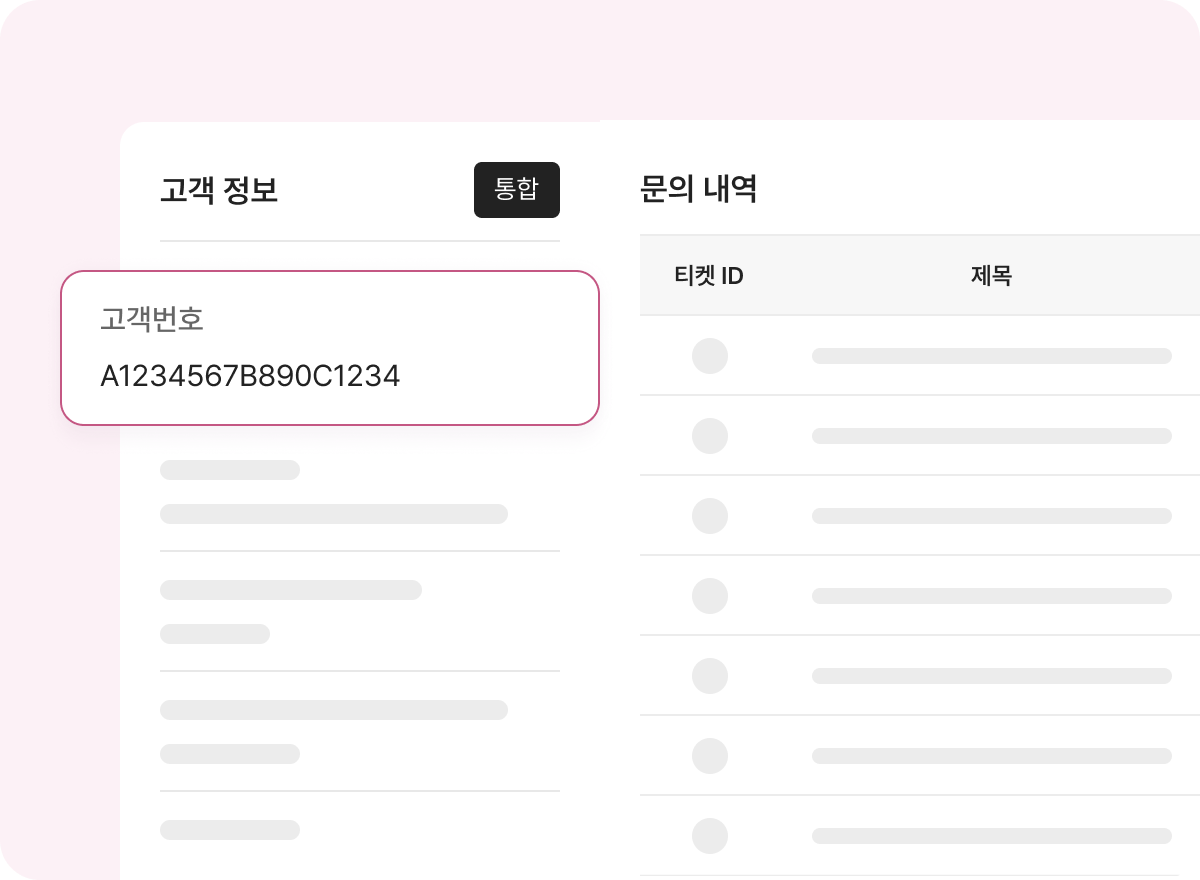
Task: Select the sixth row's ticket ID circle
Action: 710,756
